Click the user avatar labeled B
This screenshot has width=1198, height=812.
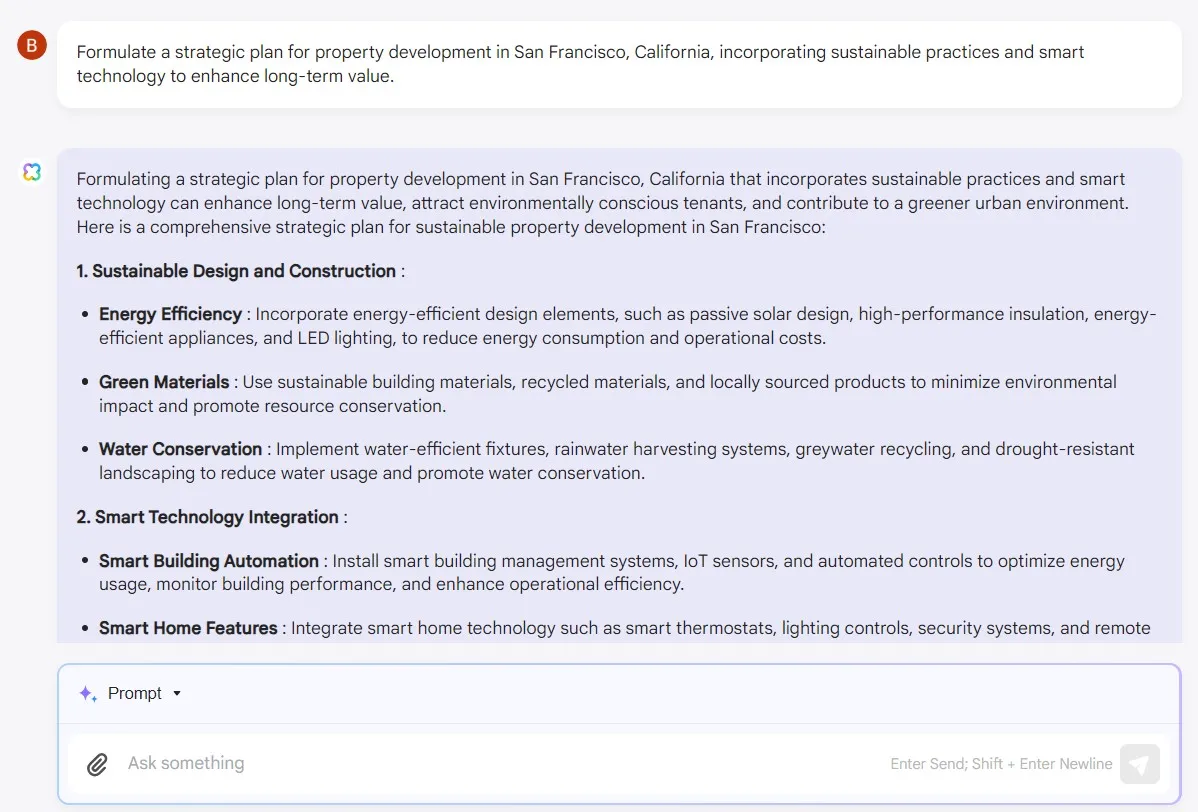(x=32, y=45)
